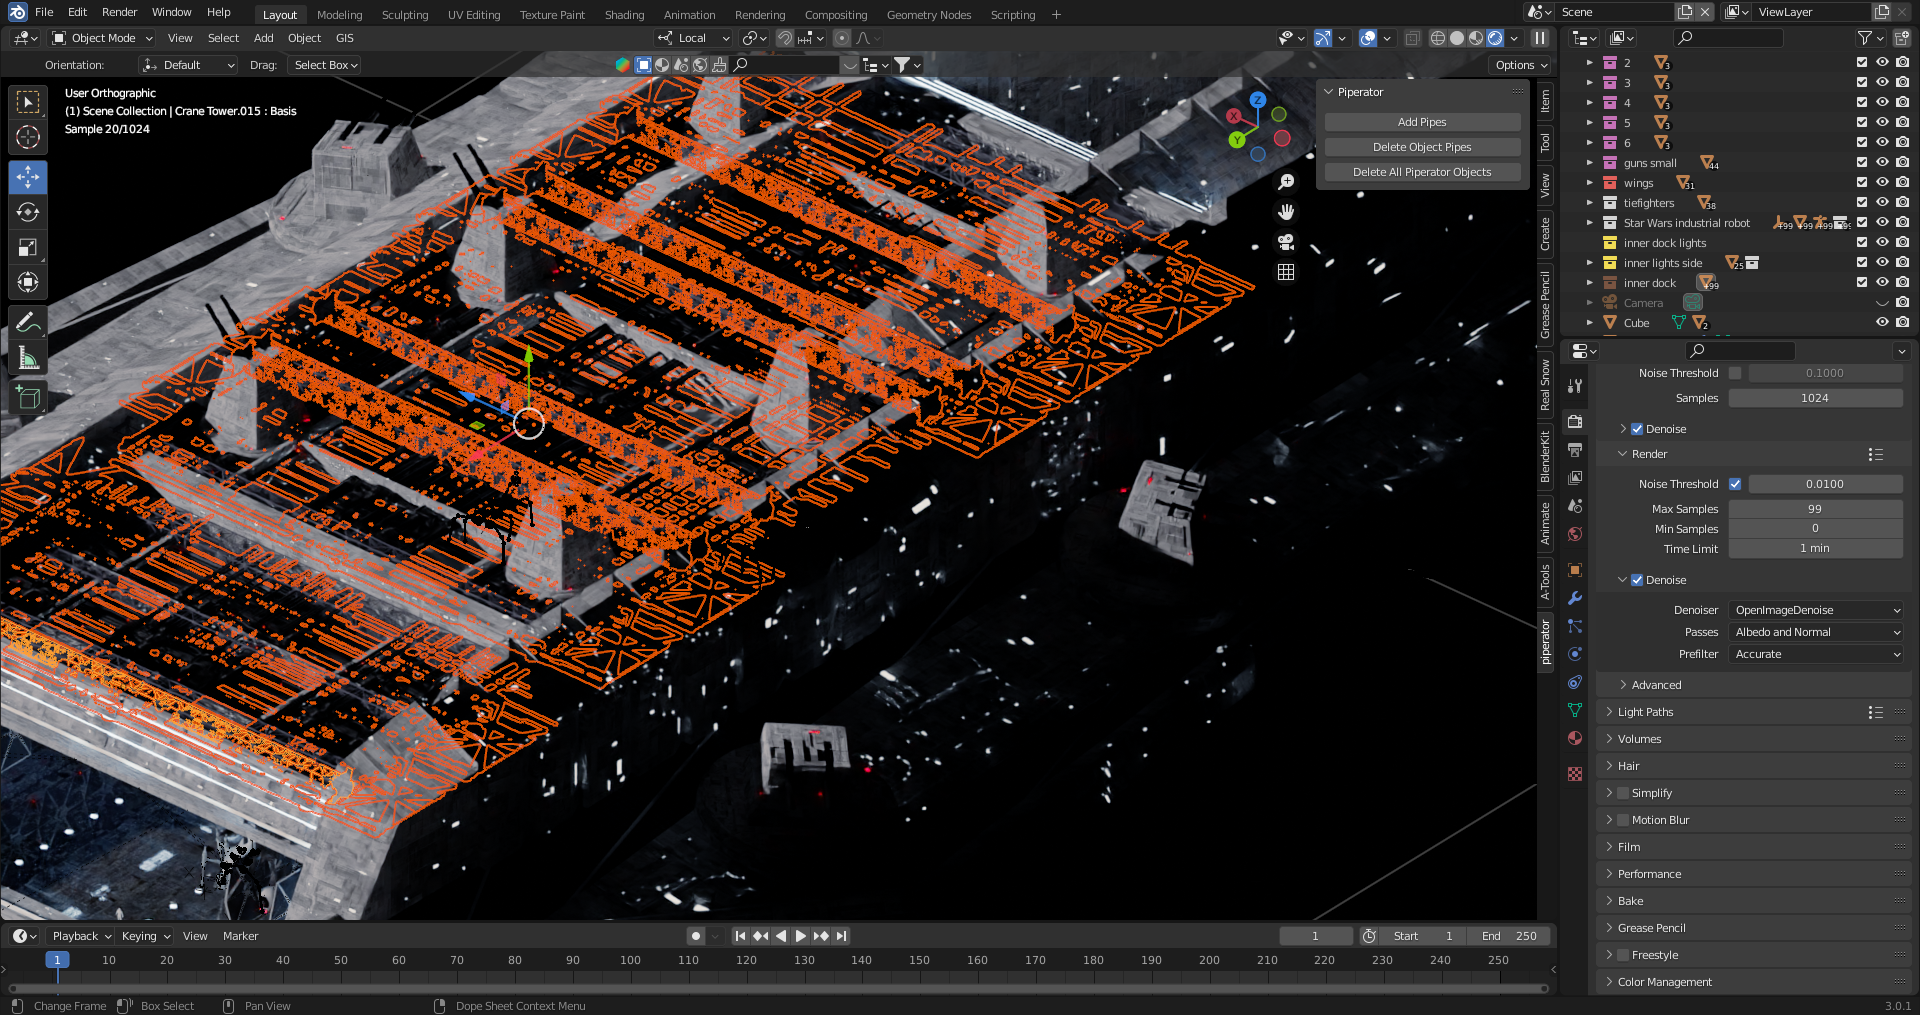Switch viewport to solid shading
The height and width of the screenshot is (1015, 1920).
coord(1457,38)
